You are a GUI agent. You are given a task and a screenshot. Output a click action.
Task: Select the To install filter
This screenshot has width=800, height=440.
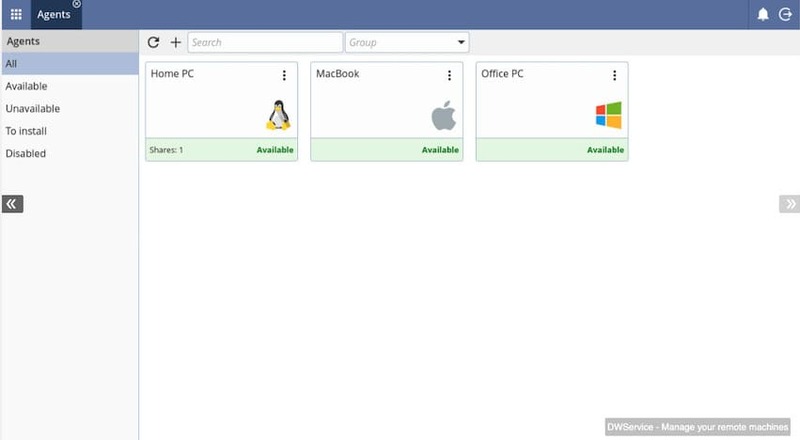(69, 131)
